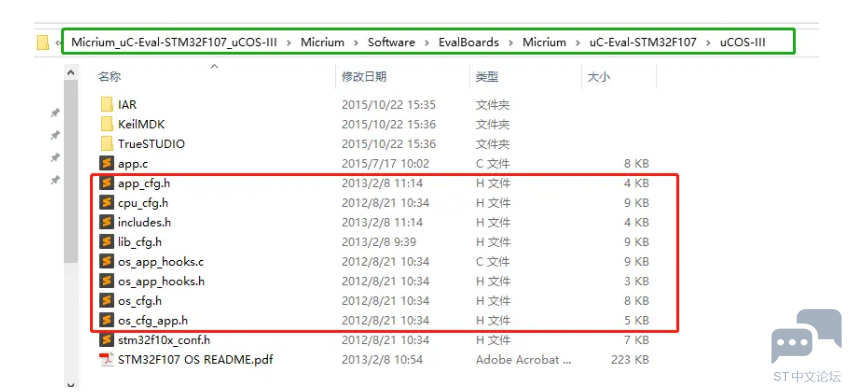Click the address bar folder icon

tap(43, 42)
